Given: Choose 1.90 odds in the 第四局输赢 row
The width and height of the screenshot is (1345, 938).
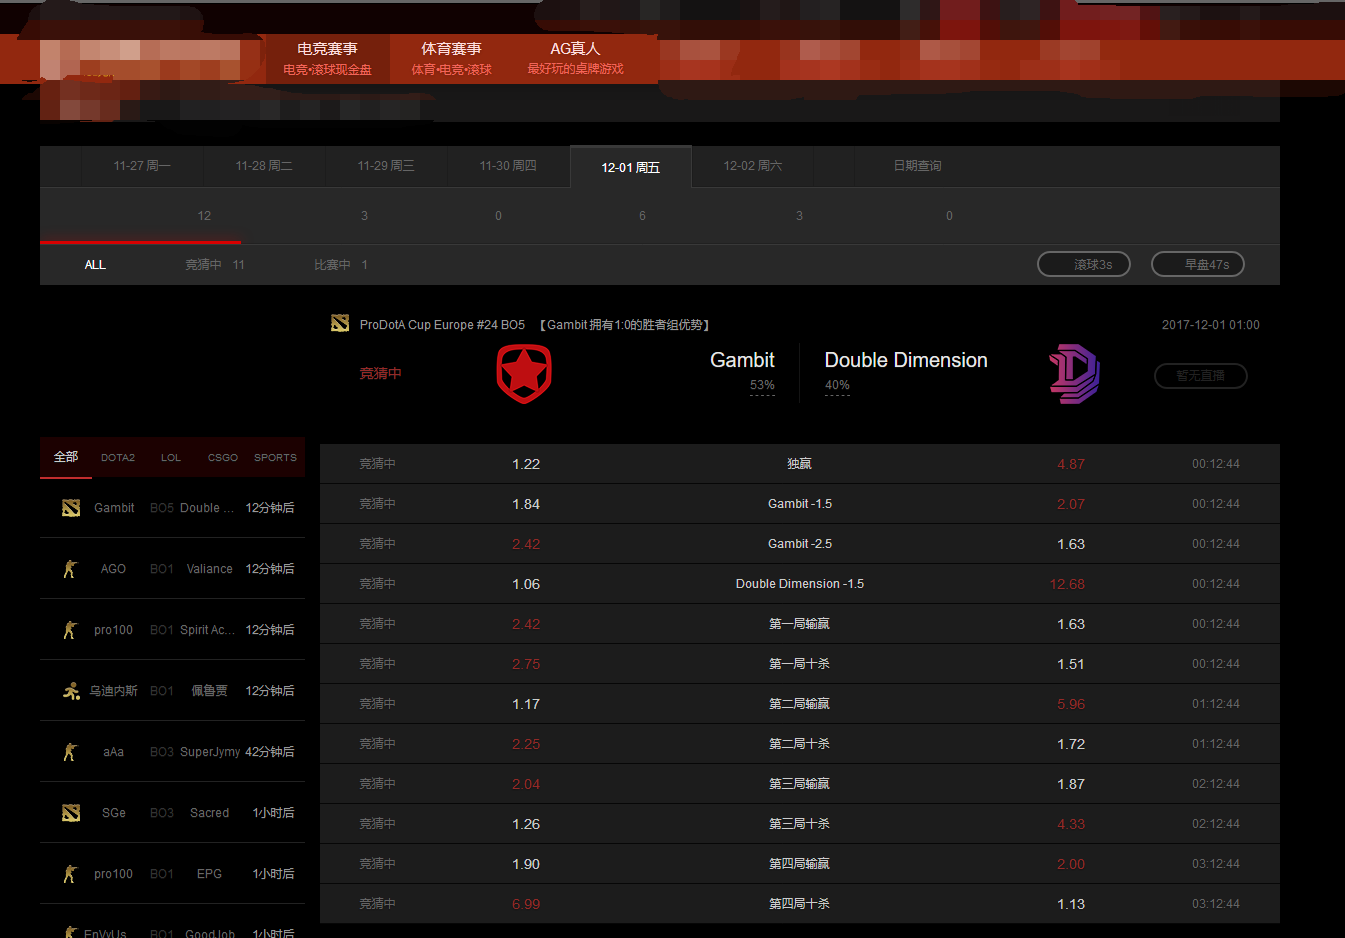Looking at the screenshot, I should pyautogui.click(x=526, y=864).
